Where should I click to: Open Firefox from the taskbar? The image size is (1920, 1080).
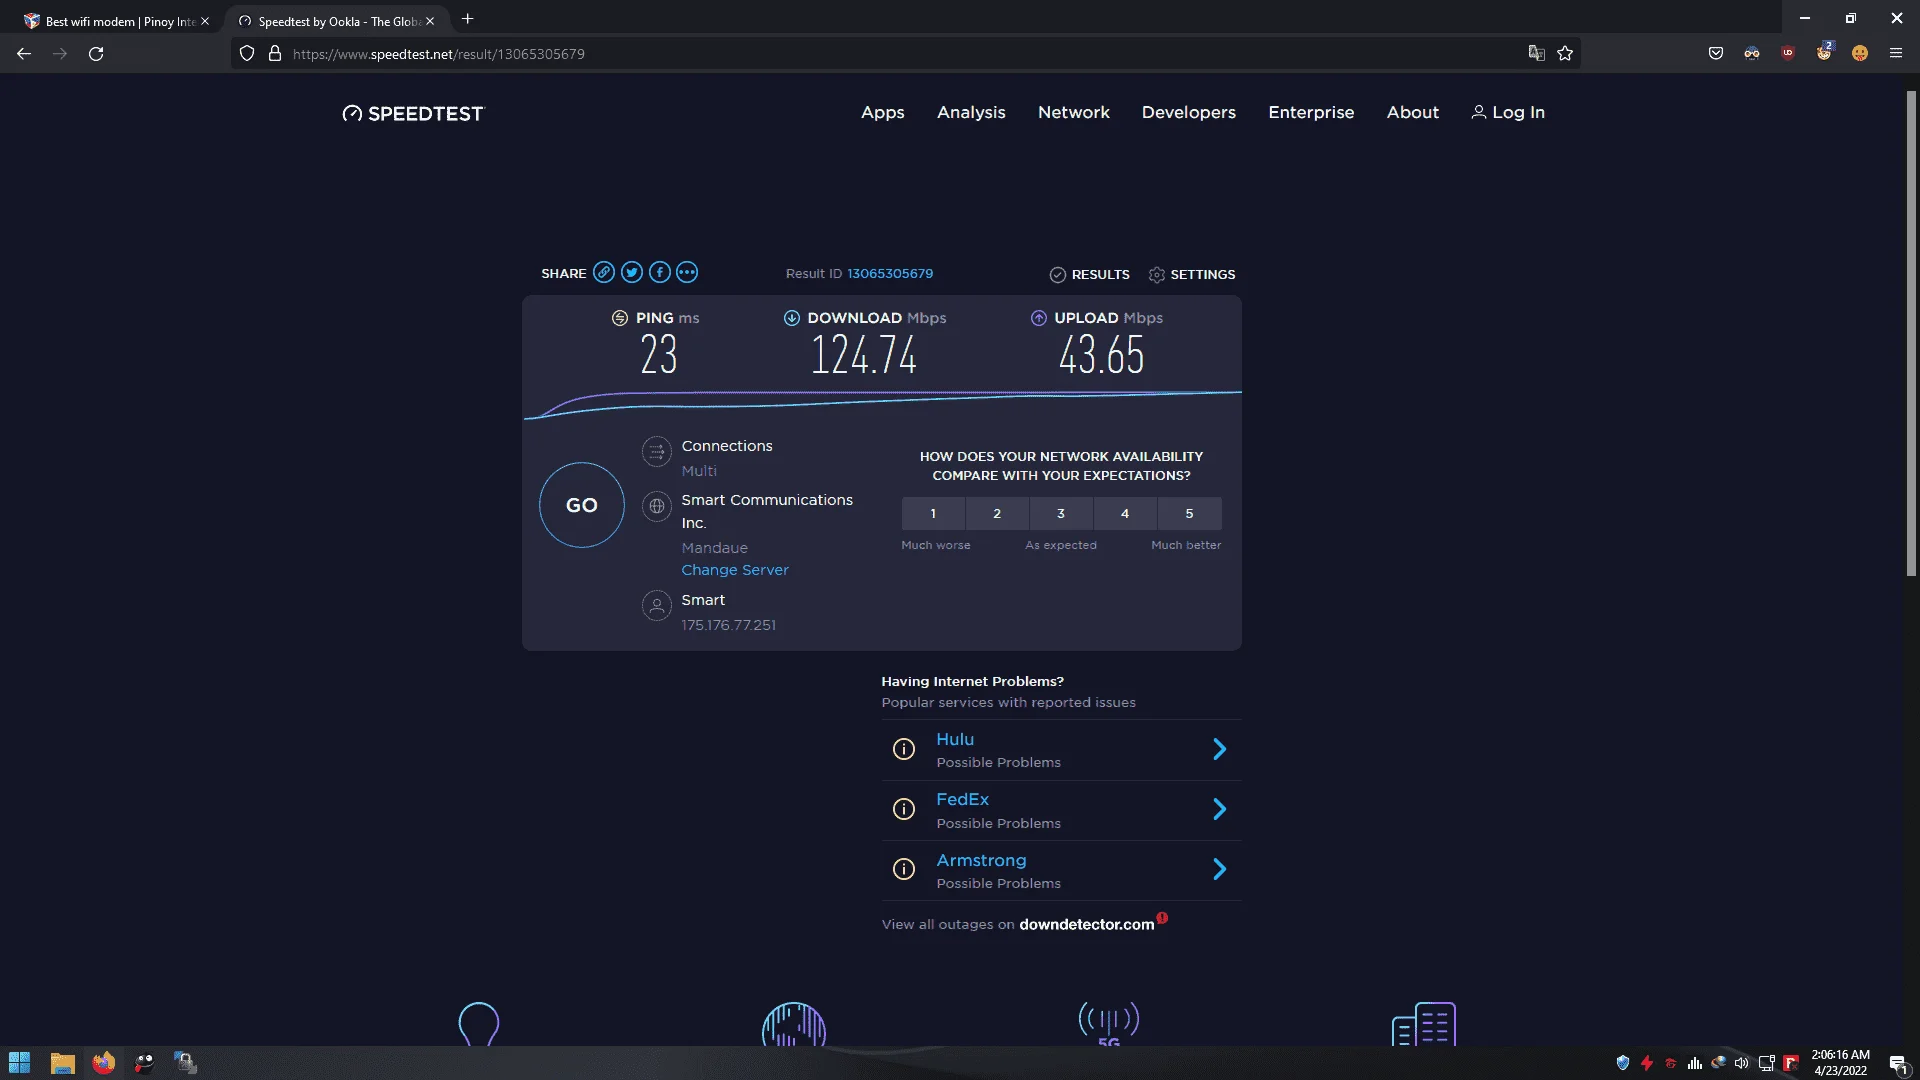[x=104, y=1062]
